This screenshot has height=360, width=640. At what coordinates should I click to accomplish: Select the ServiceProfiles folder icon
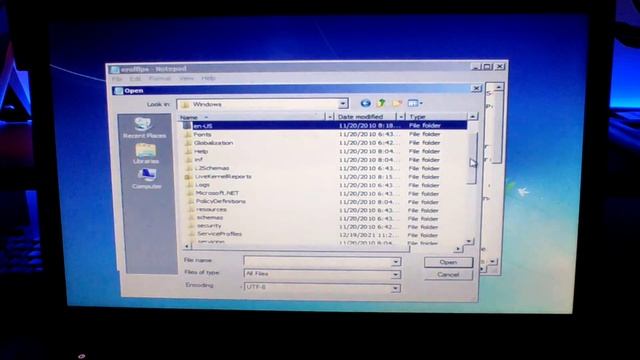coord(192,234)
